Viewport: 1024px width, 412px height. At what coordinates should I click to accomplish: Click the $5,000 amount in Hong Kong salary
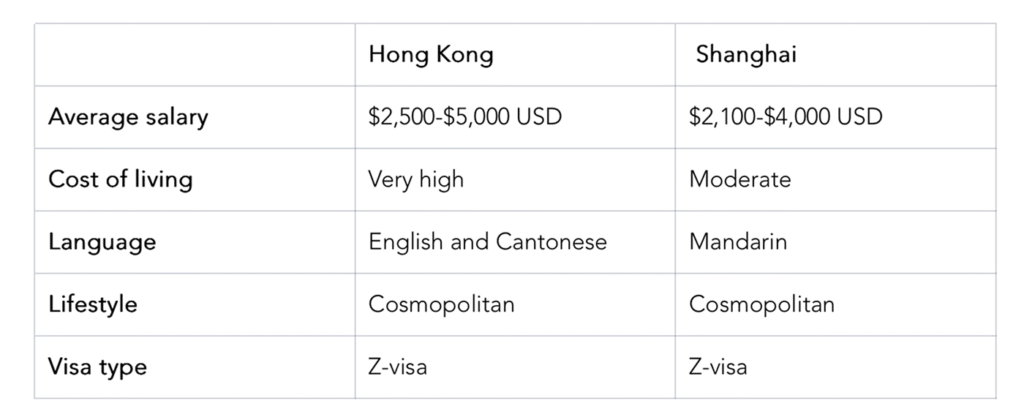point(474,117)
